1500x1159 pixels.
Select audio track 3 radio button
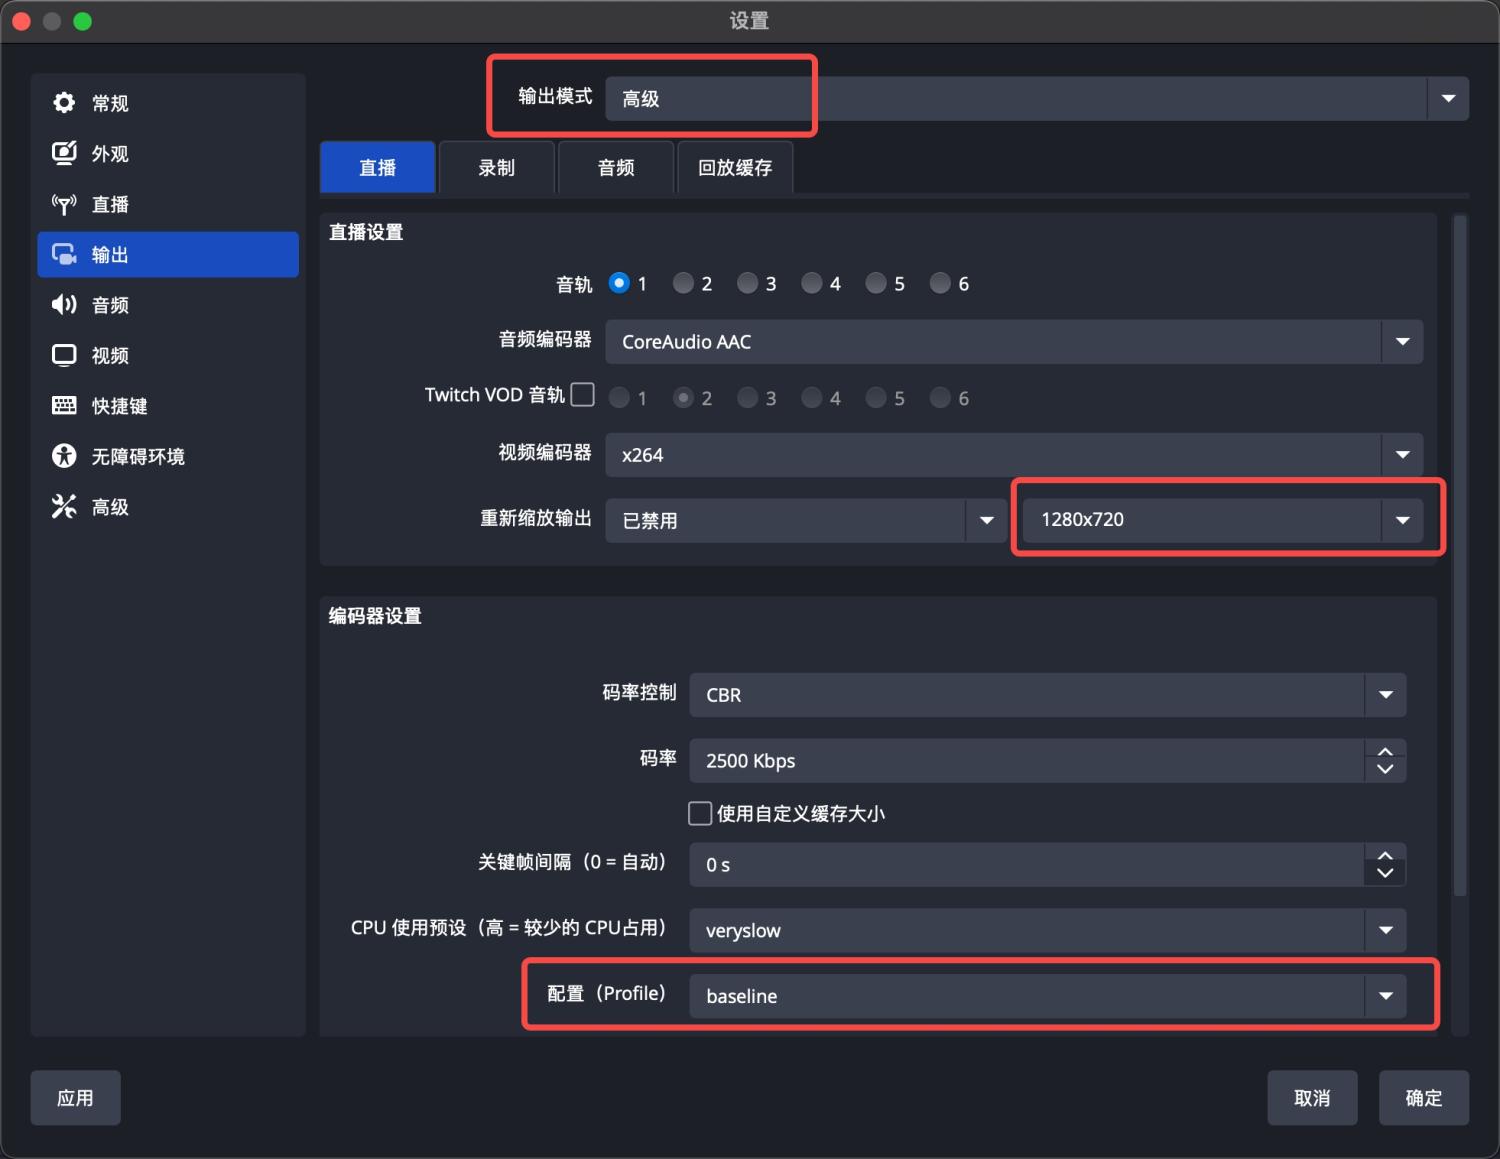click(x=746, y=283)
